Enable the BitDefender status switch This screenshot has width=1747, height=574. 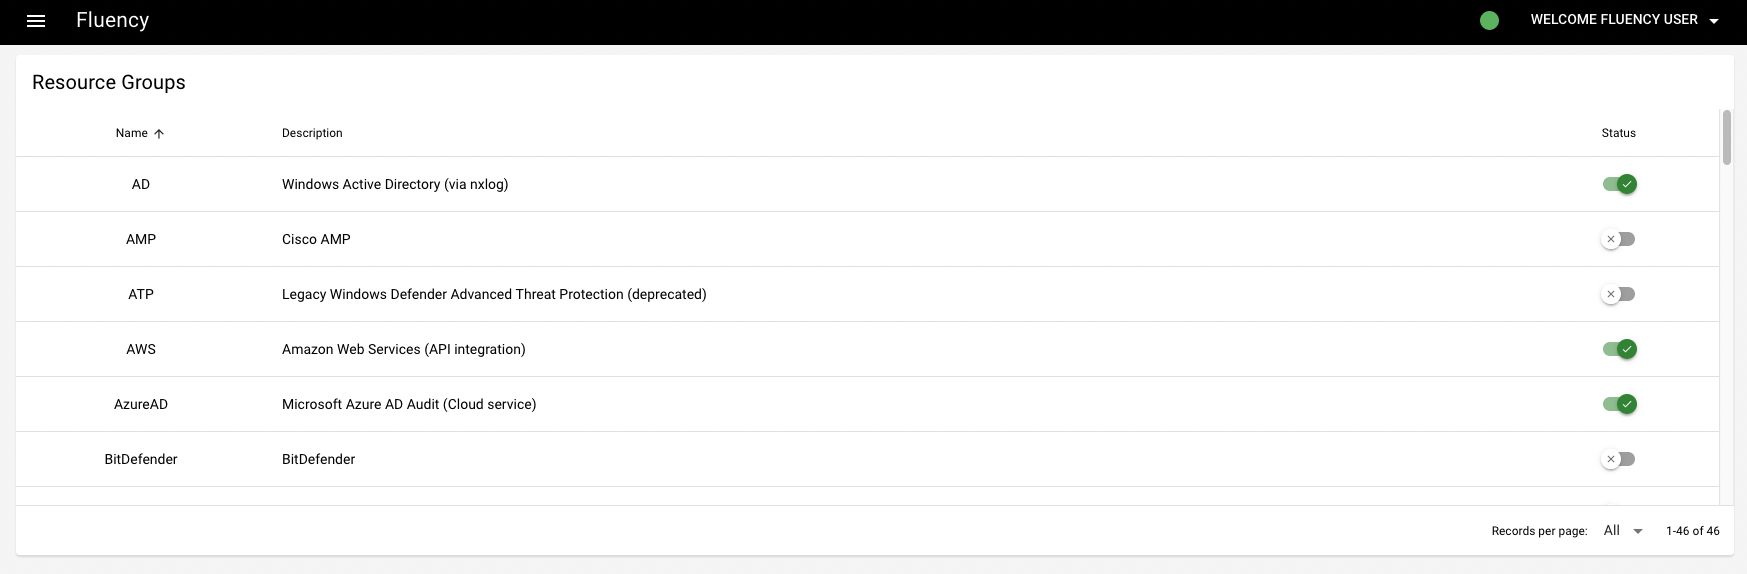(1618, 459)
